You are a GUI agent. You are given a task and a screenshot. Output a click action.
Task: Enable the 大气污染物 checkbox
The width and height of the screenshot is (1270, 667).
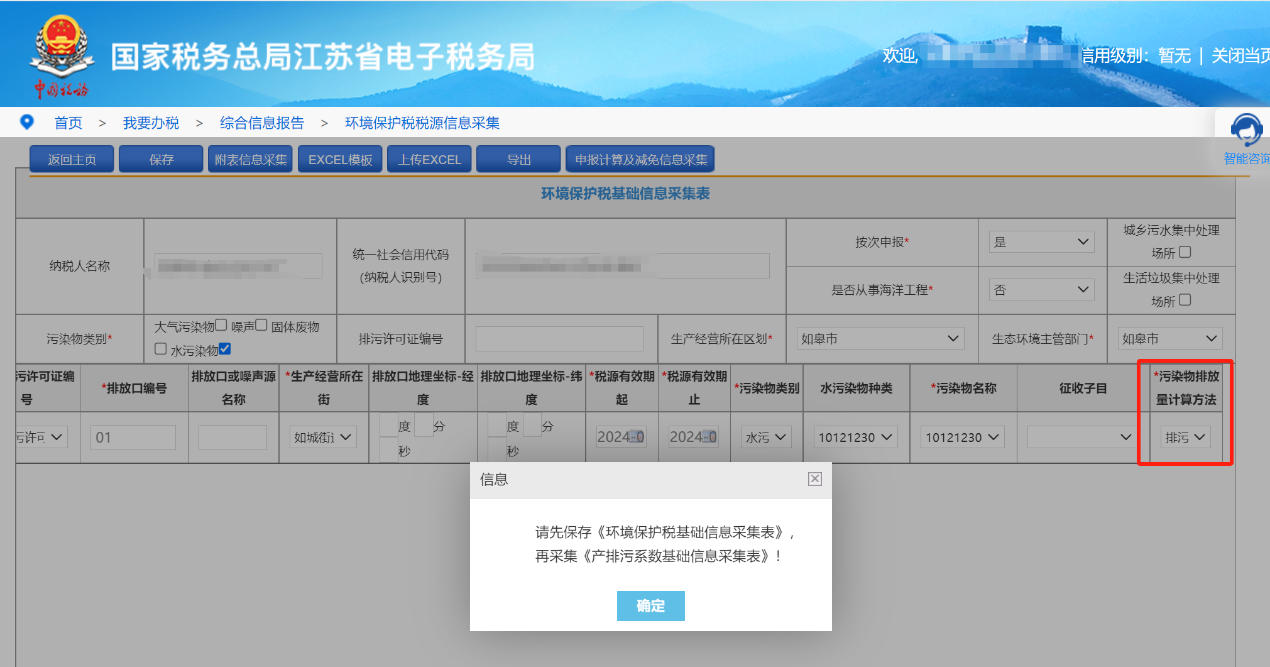click(221, 326)
